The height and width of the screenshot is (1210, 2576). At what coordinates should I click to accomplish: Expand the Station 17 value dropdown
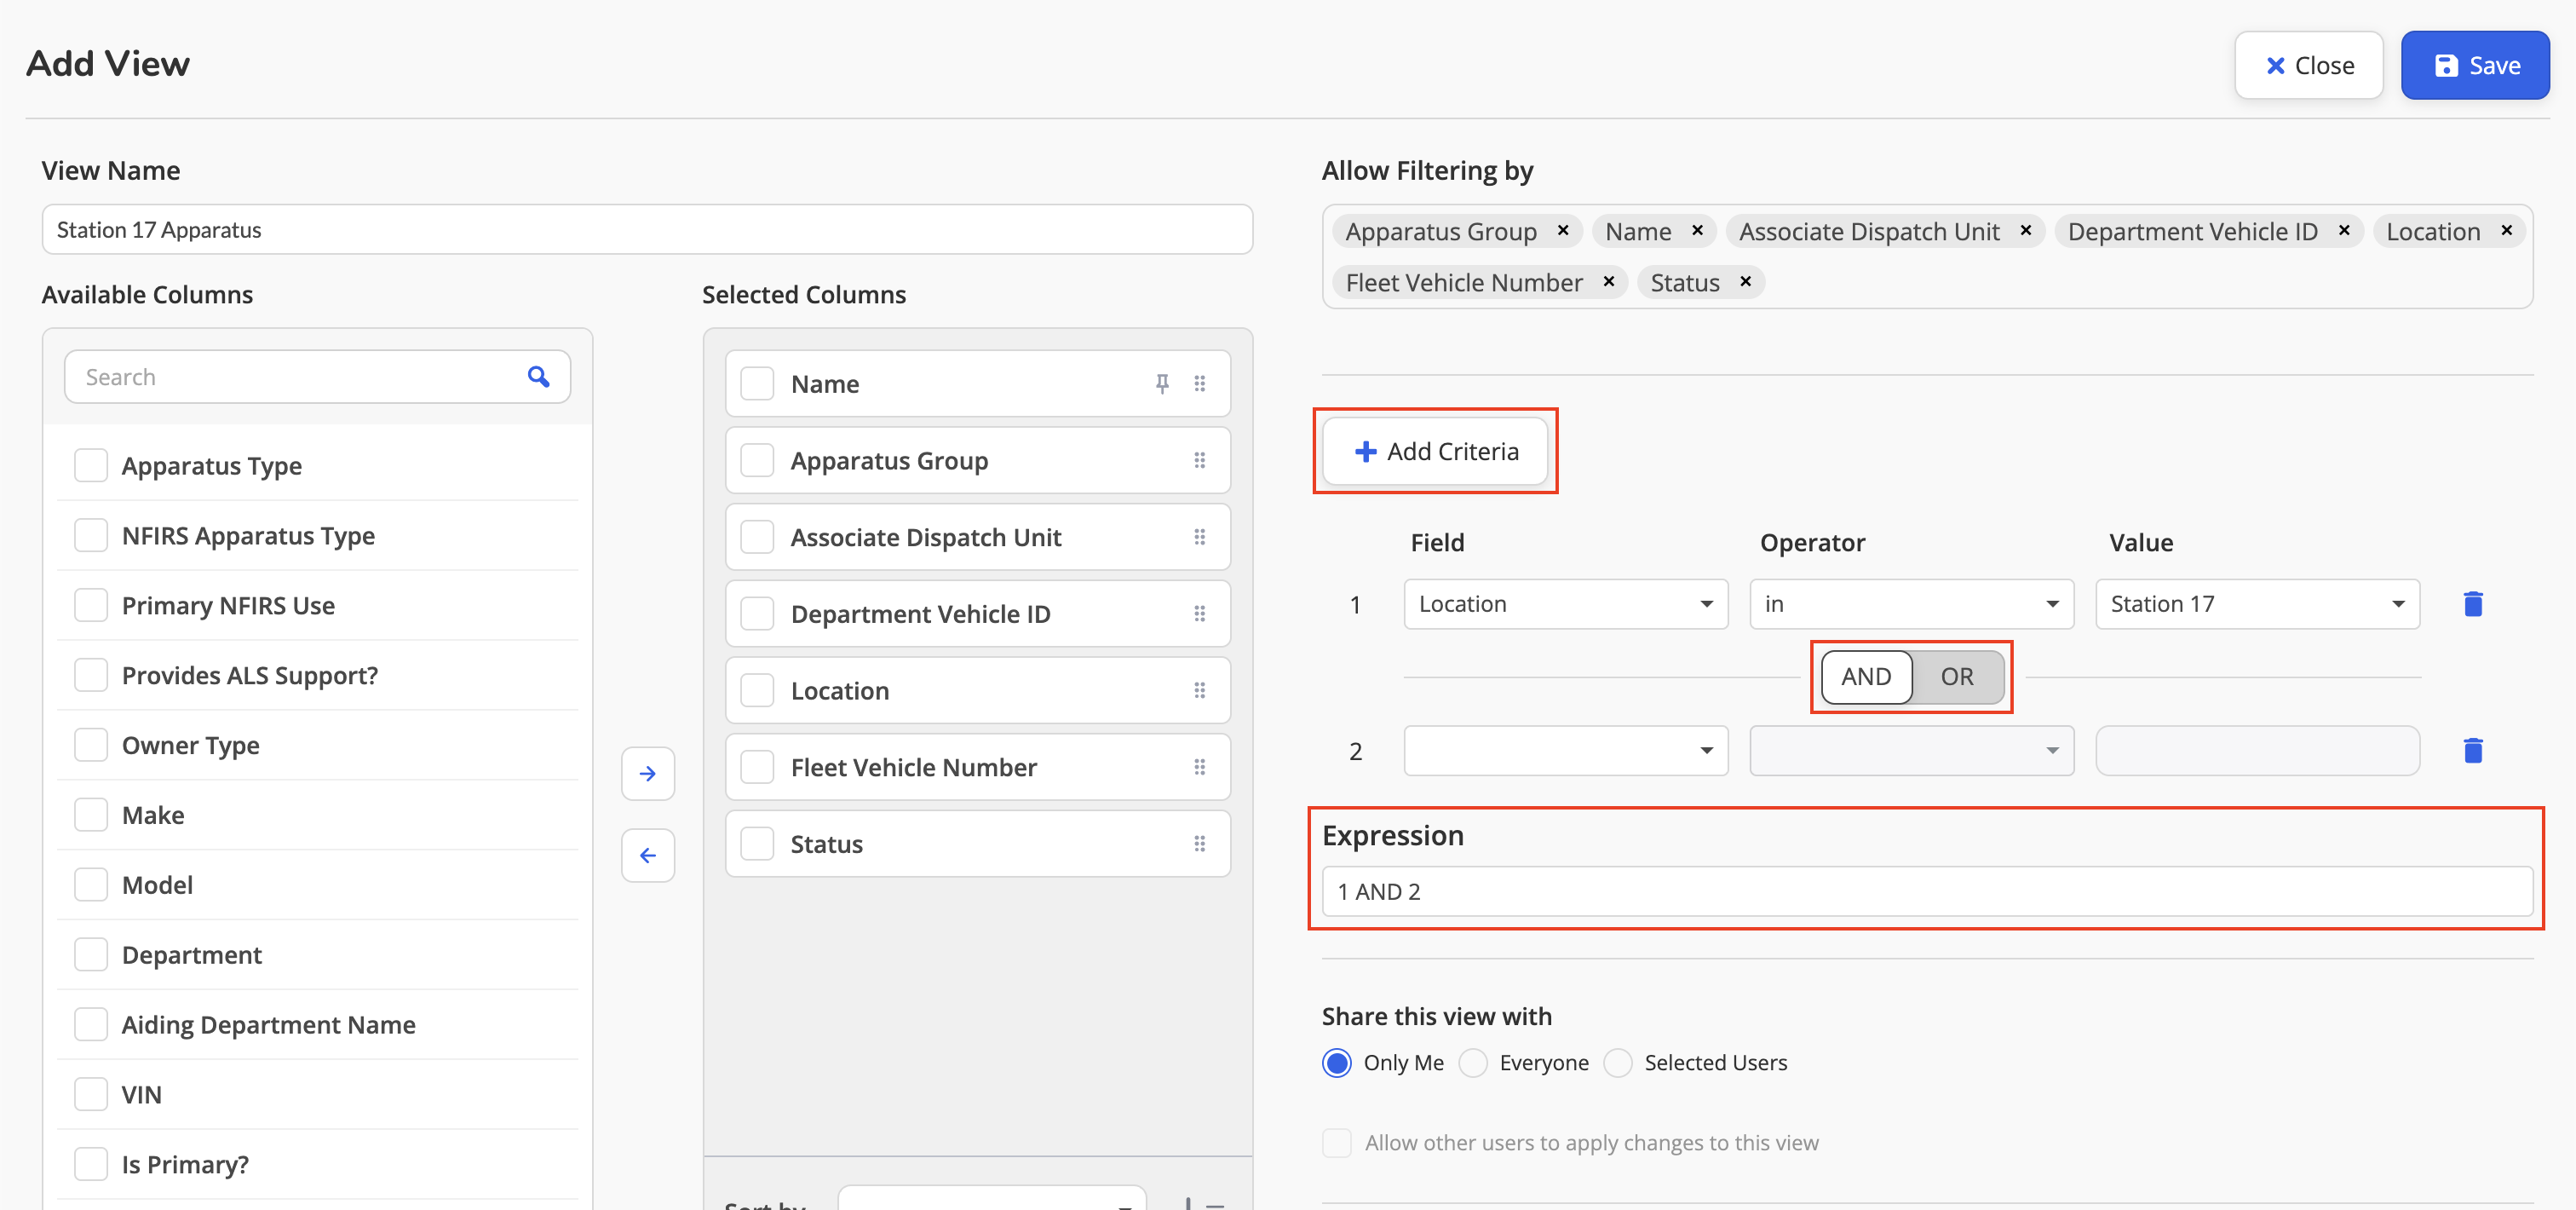(x=2257, y=604)
